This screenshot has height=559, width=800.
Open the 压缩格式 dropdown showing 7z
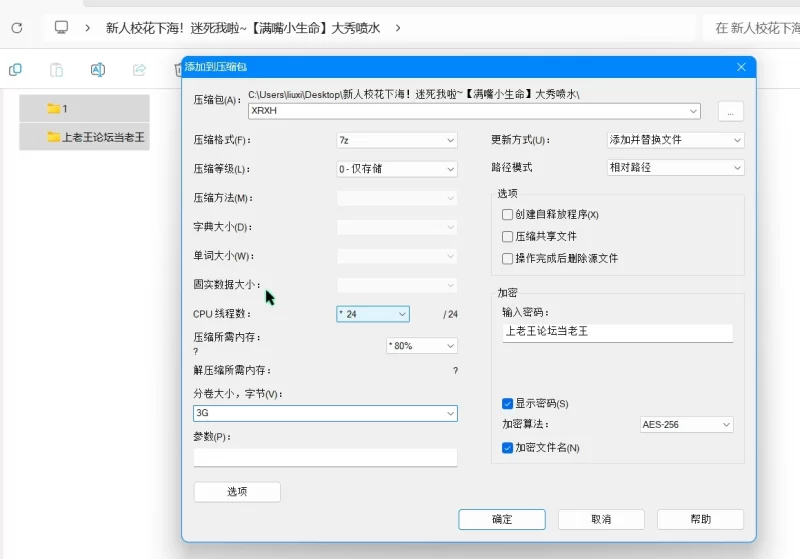click(396, 140)
